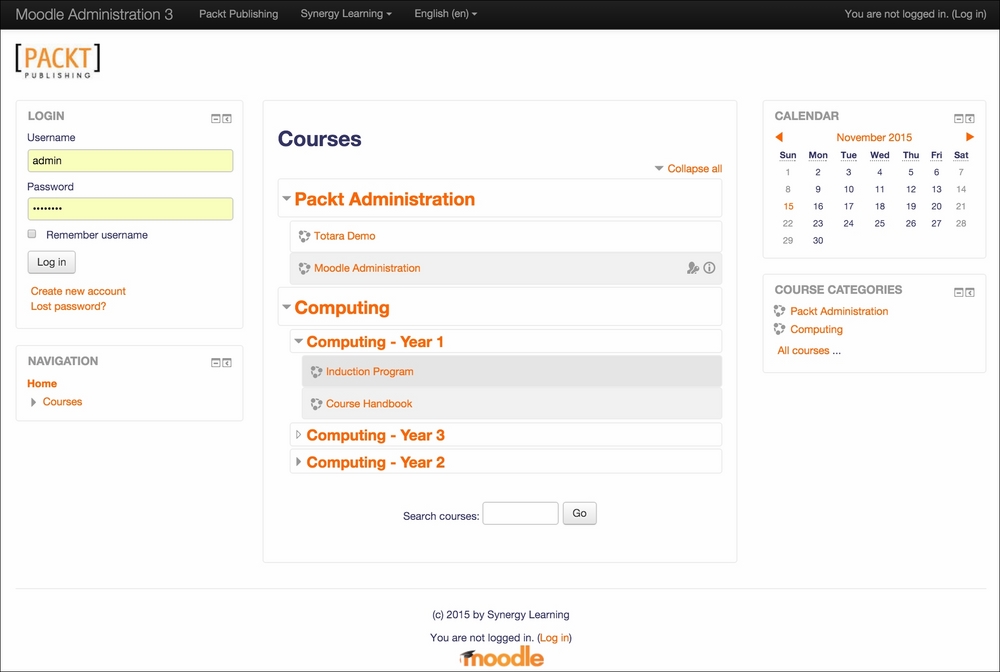Show summary info for Moodle Administration course
This screenshot has height=672, width=1000.
(709, 268)
